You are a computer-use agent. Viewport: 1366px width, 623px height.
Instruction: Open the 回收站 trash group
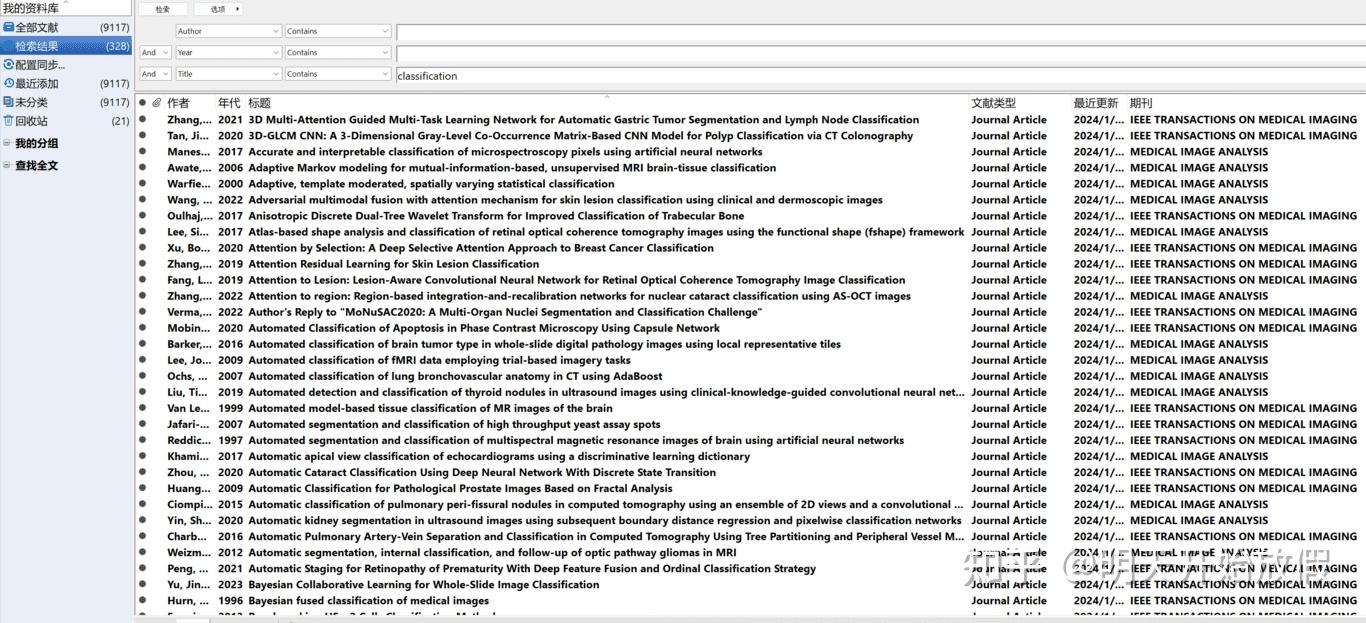pyautogui.click(x=66, y=121)
